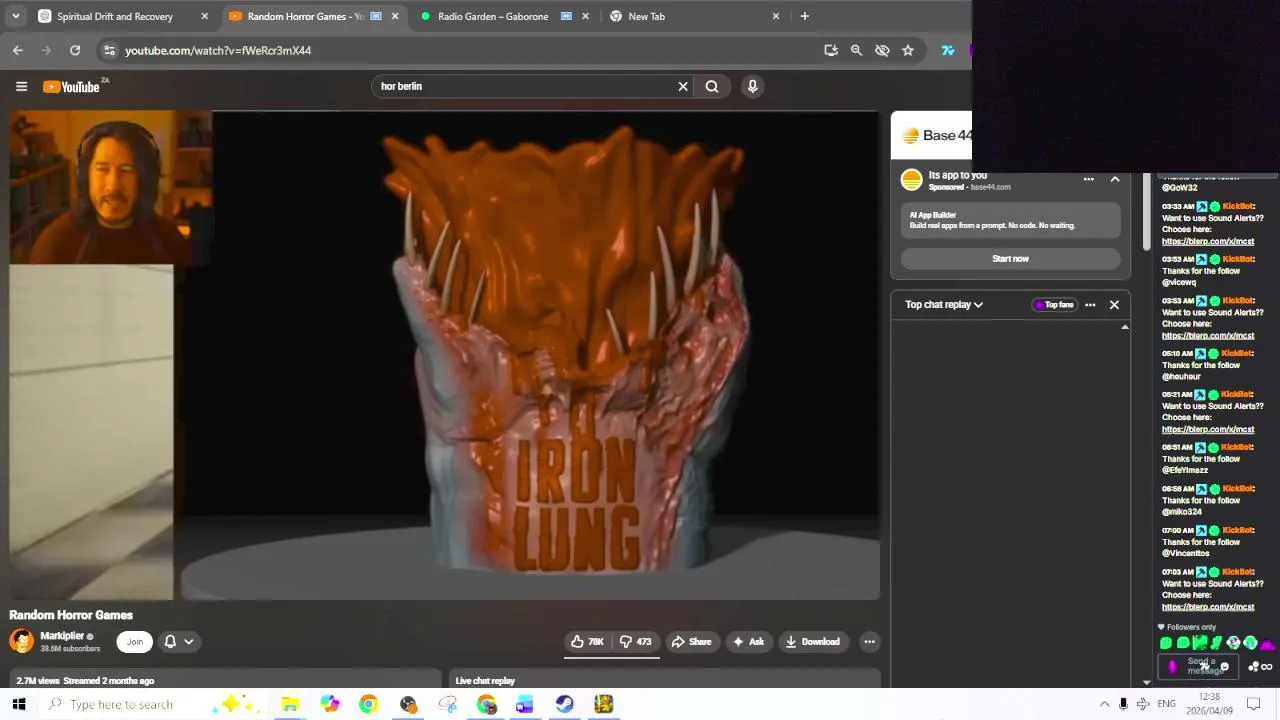Open zoom magnifier in address bar
The width and height of the screenshot is (1280, 720).
[x=856, y=50]
